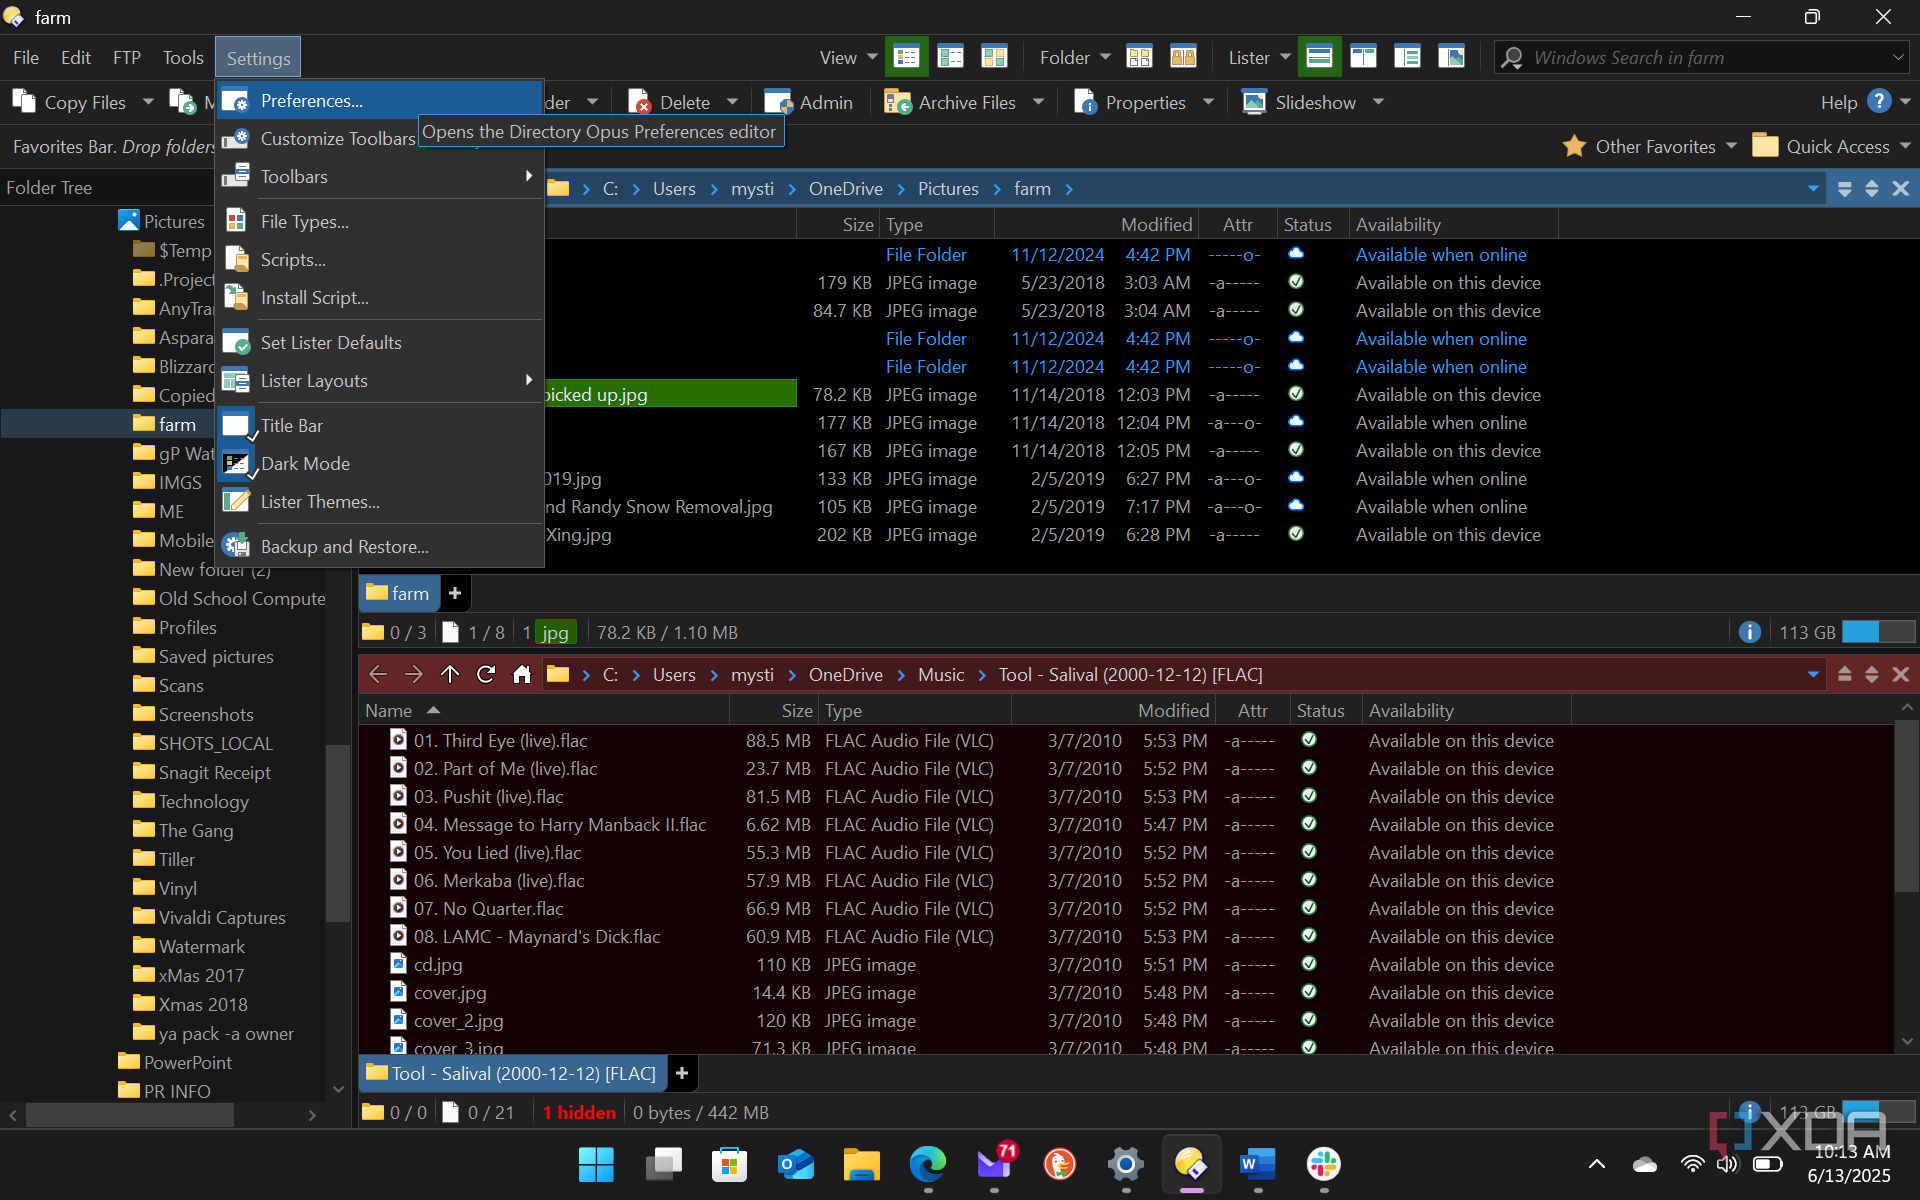Open the Quick Access dropdown arrow
Screen dimensions: 1920x1200
1905,146
